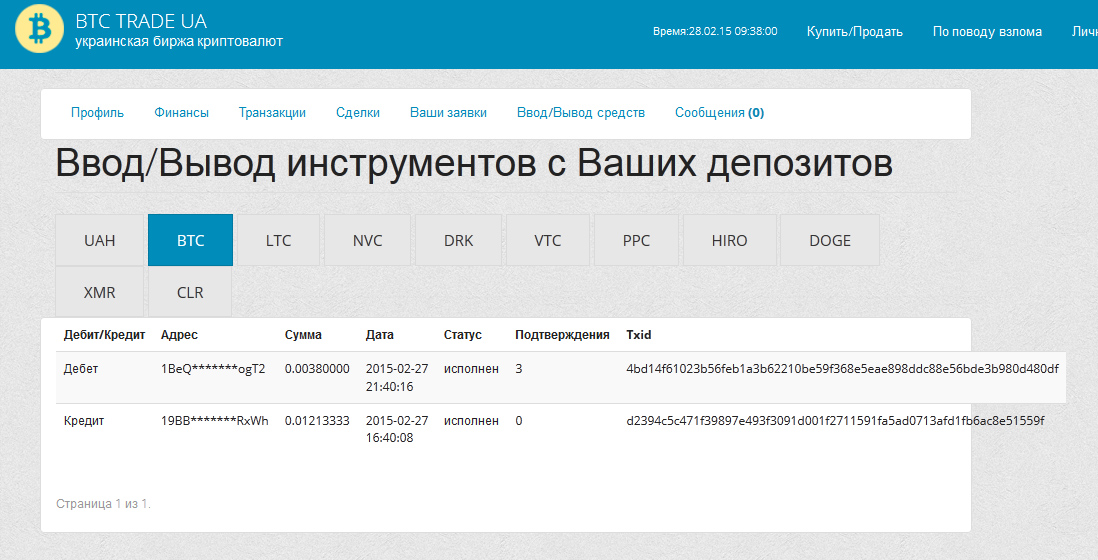Select the LTC currency tab
Viewport: 1098px width, 560px height.
click(x=279, y=240)
